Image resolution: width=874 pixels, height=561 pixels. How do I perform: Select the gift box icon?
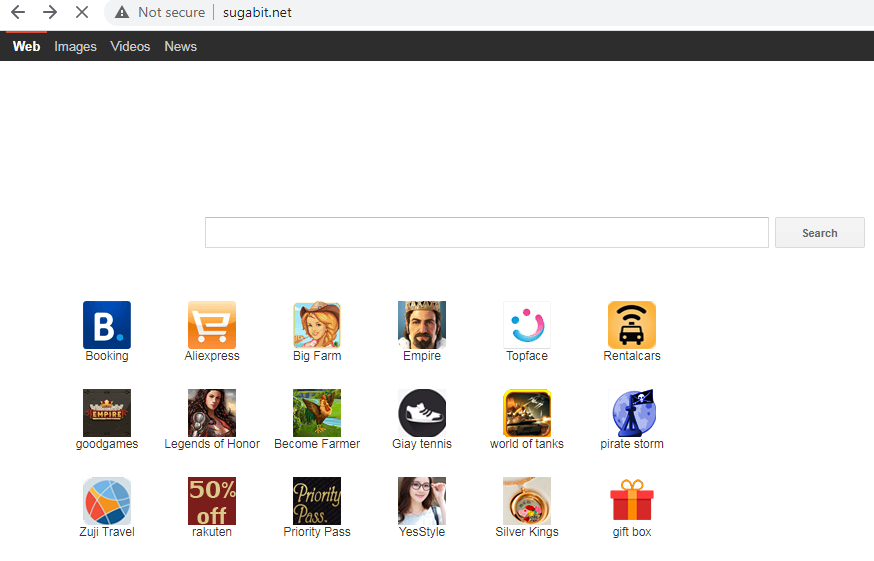(632, 501)
